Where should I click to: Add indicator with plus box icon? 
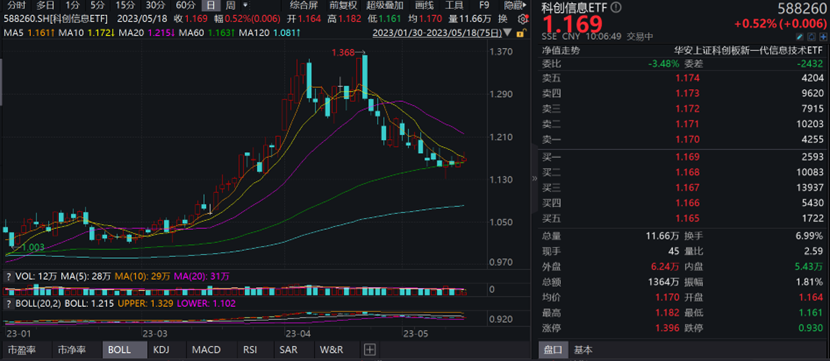[369, 349]
